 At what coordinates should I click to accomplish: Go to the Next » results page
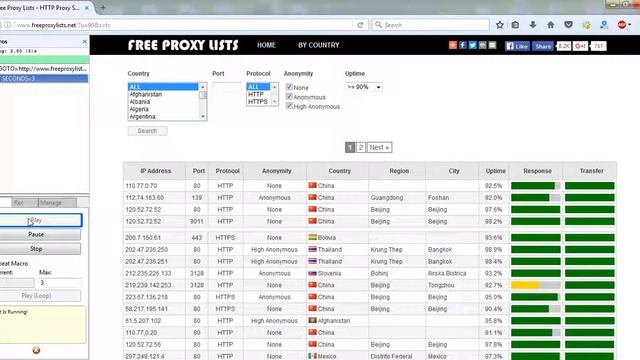(379, 147)
